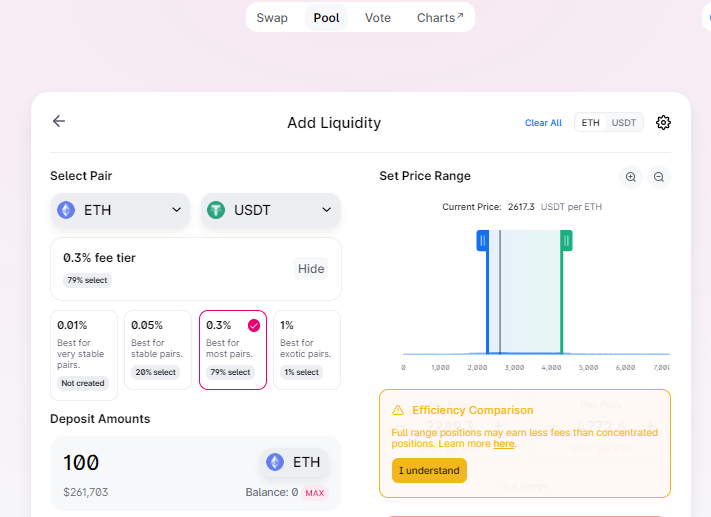Click the warning icon in Efficiency Comparison
This screenshot has width=711, height=517.
[x=398, y=410]
